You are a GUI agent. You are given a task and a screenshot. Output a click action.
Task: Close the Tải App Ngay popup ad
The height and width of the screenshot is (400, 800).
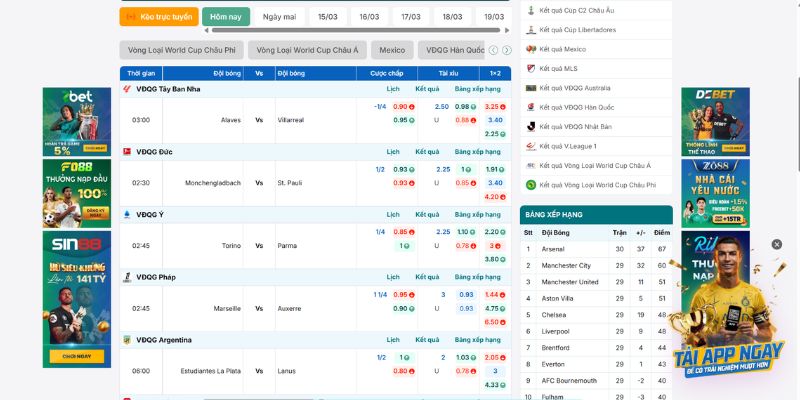click(x=776, y=244)
